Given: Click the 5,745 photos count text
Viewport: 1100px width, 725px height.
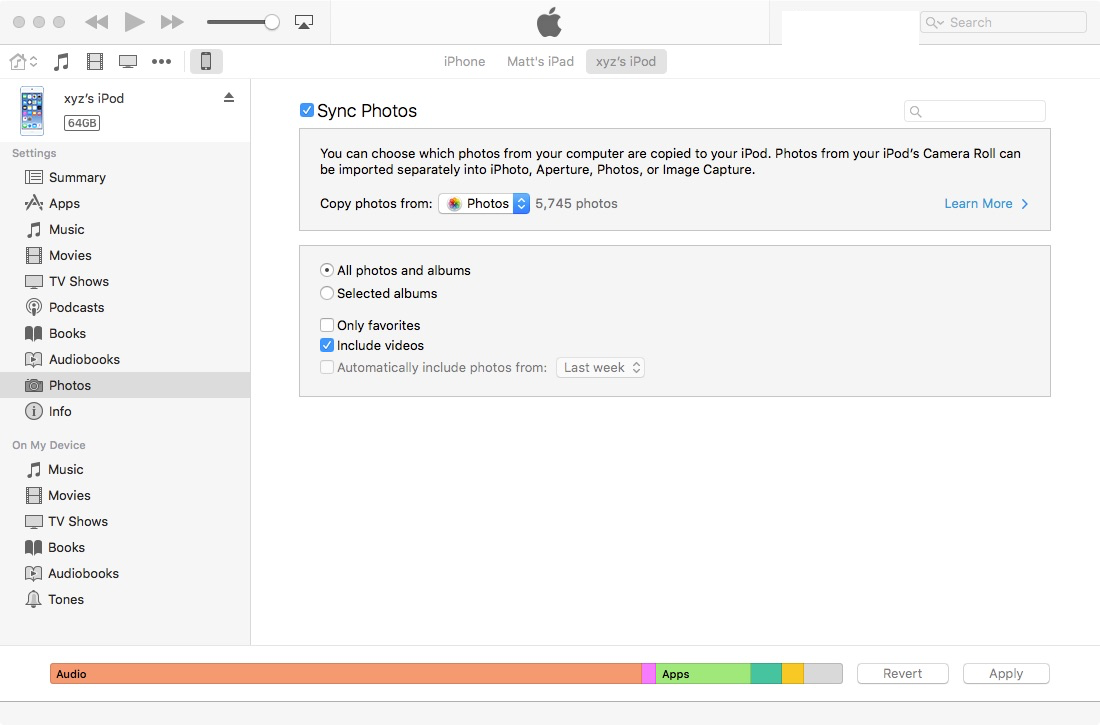Looking at the screenshot, I should click(x=577, y=204).
